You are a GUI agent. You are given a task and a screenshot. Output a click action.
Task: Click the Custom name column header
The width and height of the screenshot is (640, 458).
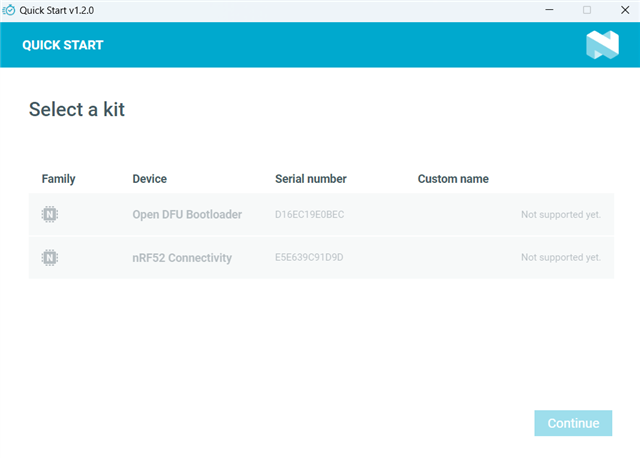click(453, 179)
